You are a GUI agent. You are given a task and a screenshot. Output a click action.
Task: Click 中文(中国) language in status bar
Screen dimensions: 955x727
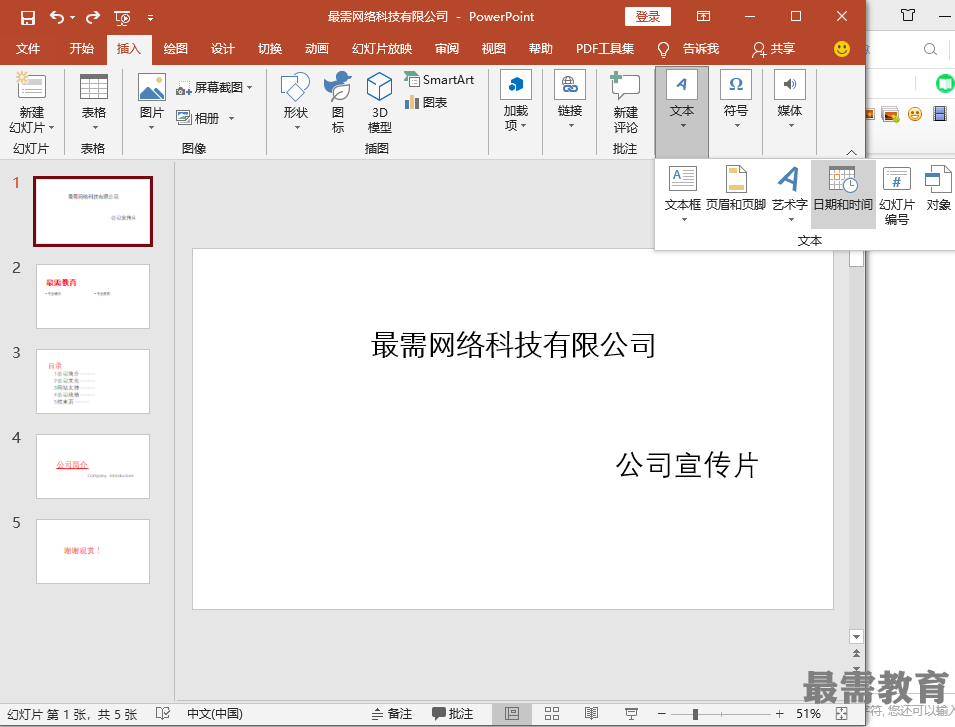point(214,714)
